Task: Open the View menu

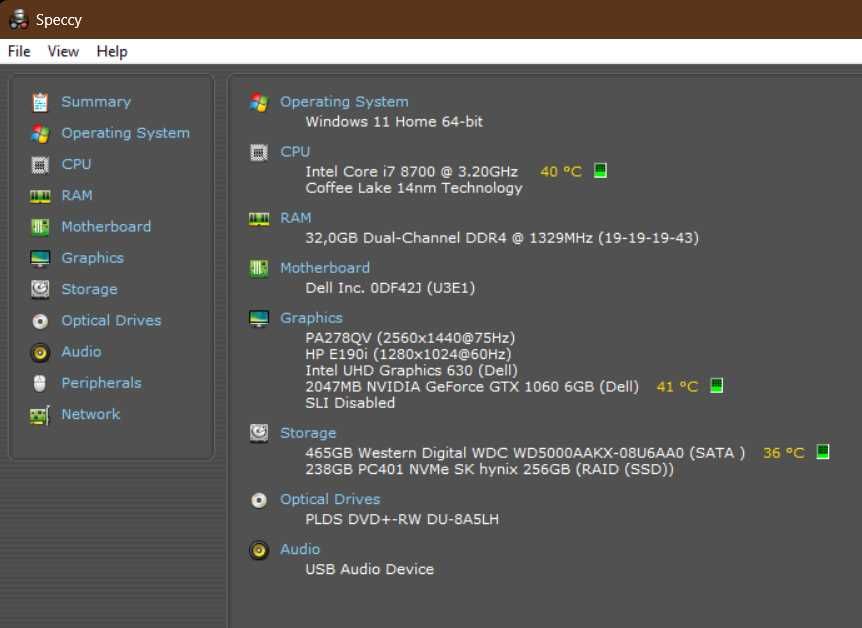Action: (x=63, y=51)
